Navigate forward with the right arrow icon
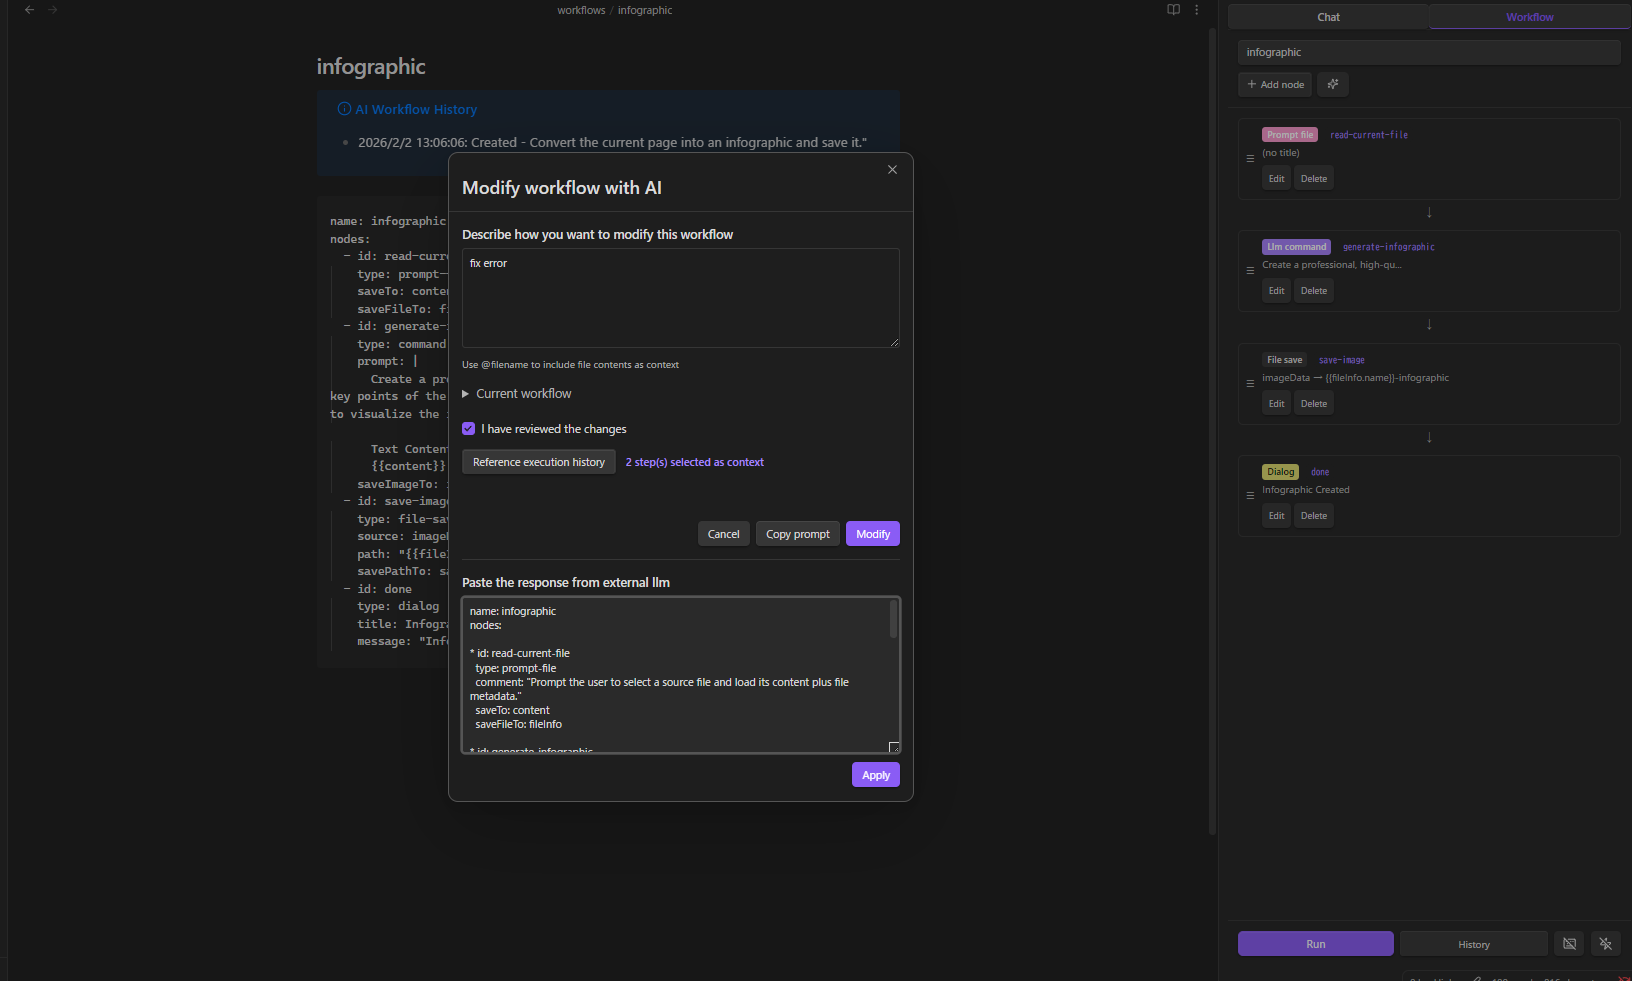Viewport: 1632px width, 981px height. 52,9
